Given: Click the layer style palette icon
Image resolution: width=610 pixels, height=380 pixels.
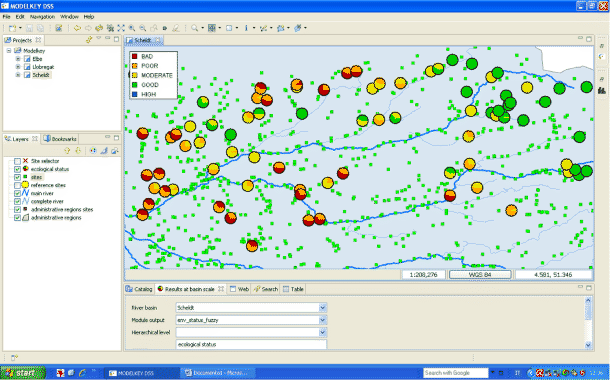Looking at the screenshot, I should click(x=93, y=151).
